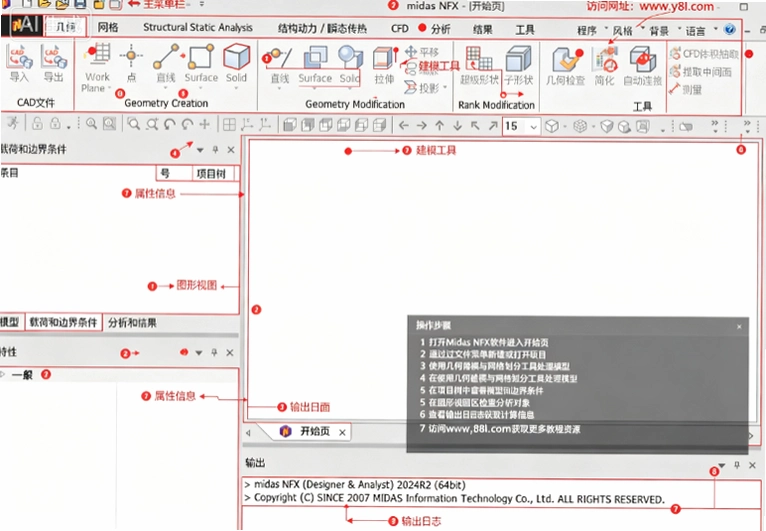Viewport: 766px width, 531px height.
Task: Select the 拉伸 extrude tool
Action: point(384,65)
